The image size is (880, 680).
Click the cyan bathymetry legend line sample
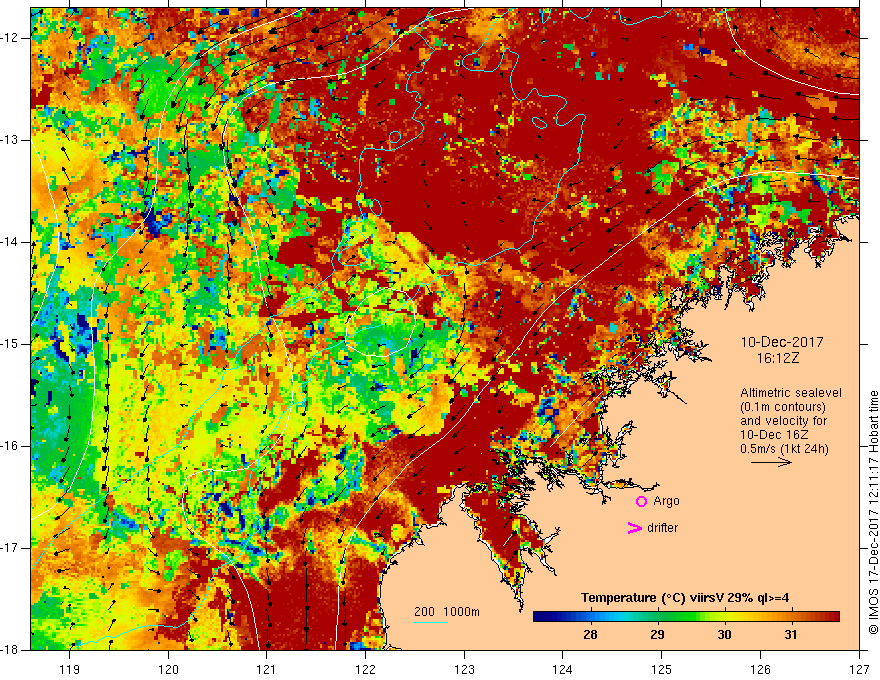[430, 622]
